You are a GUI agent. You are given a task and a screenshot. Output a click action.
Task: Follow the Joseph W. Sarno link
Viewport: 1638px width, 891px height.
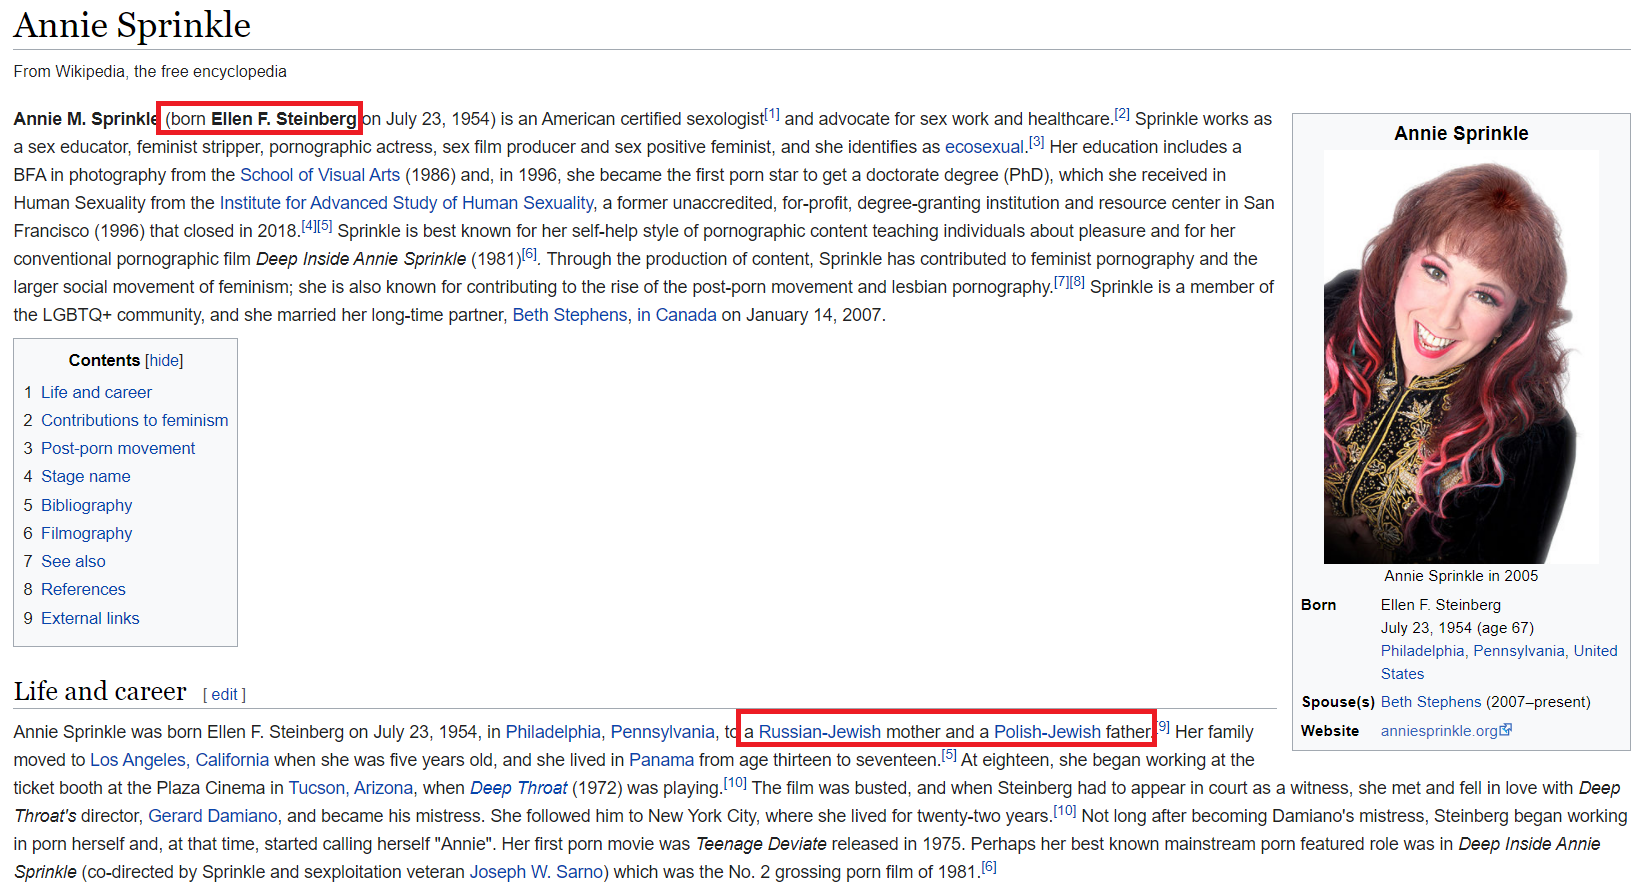pyautogui.click(x=537, y=872)
